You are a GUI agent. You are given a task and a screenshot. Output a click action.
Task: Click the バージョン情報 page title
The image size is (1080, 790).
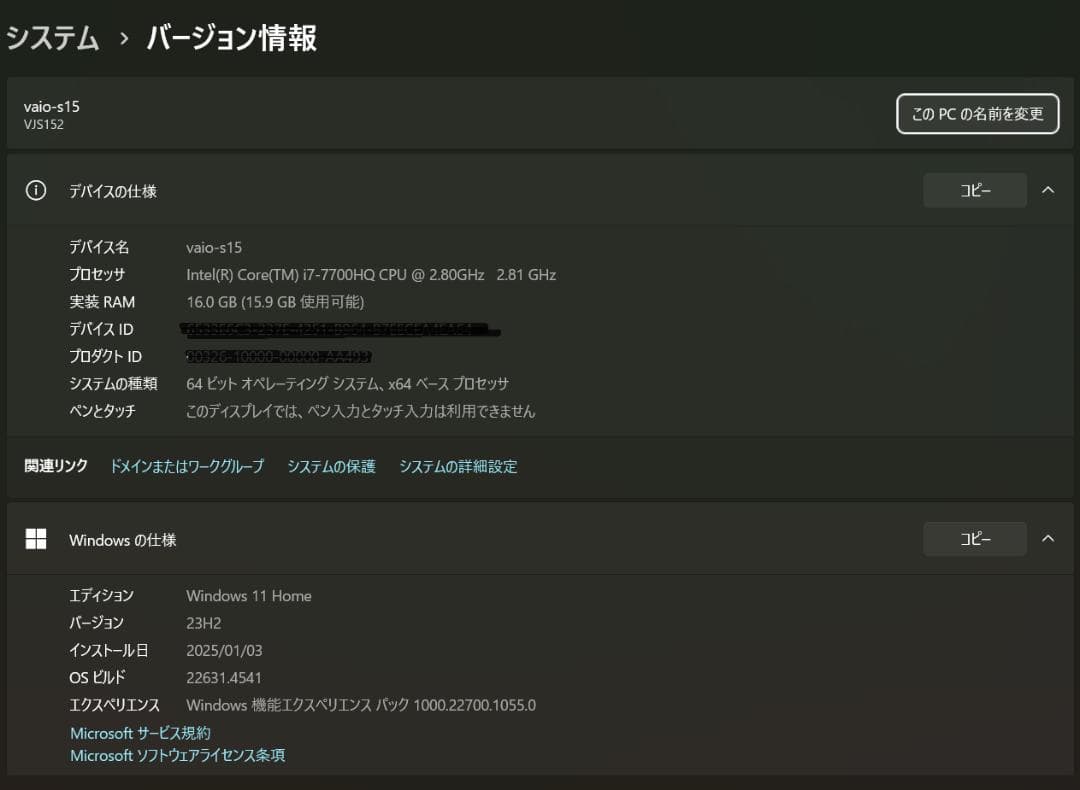[231, 37]
